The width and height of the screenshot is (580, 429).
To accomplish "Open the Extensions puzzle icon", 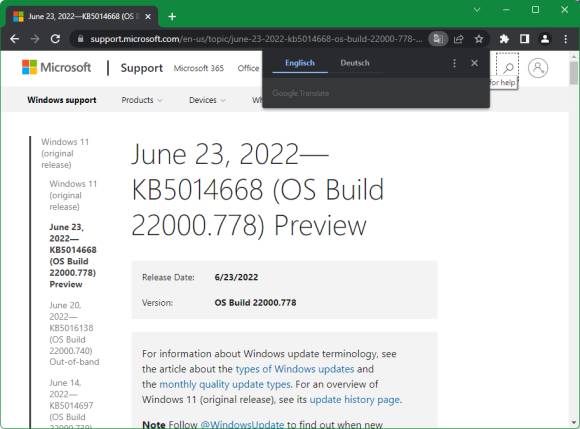I will [504, 39].
